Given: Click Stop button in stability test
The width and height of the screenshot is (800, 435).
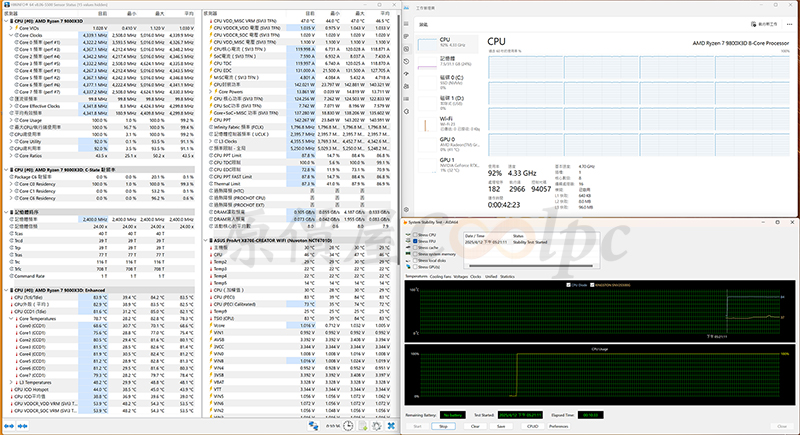Looking at the screenshot, I should 442,424.
